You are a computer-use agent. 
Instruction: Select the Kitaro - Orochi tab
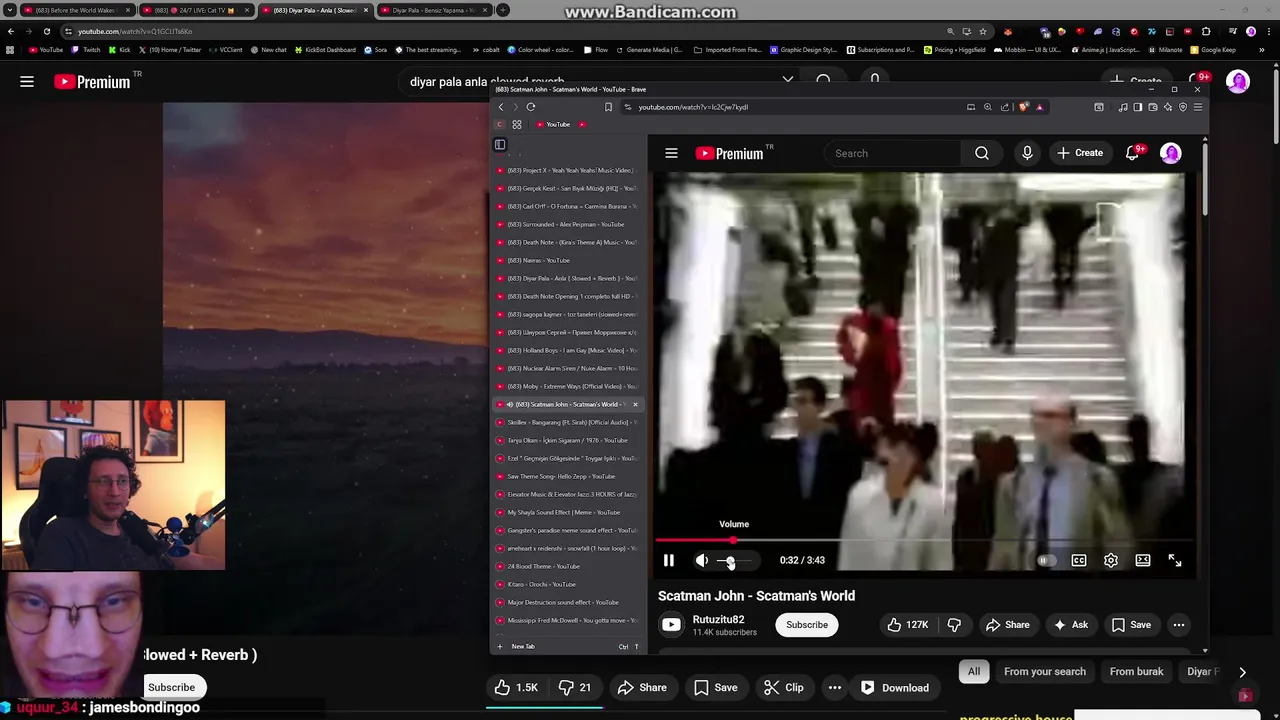point(567,584)
